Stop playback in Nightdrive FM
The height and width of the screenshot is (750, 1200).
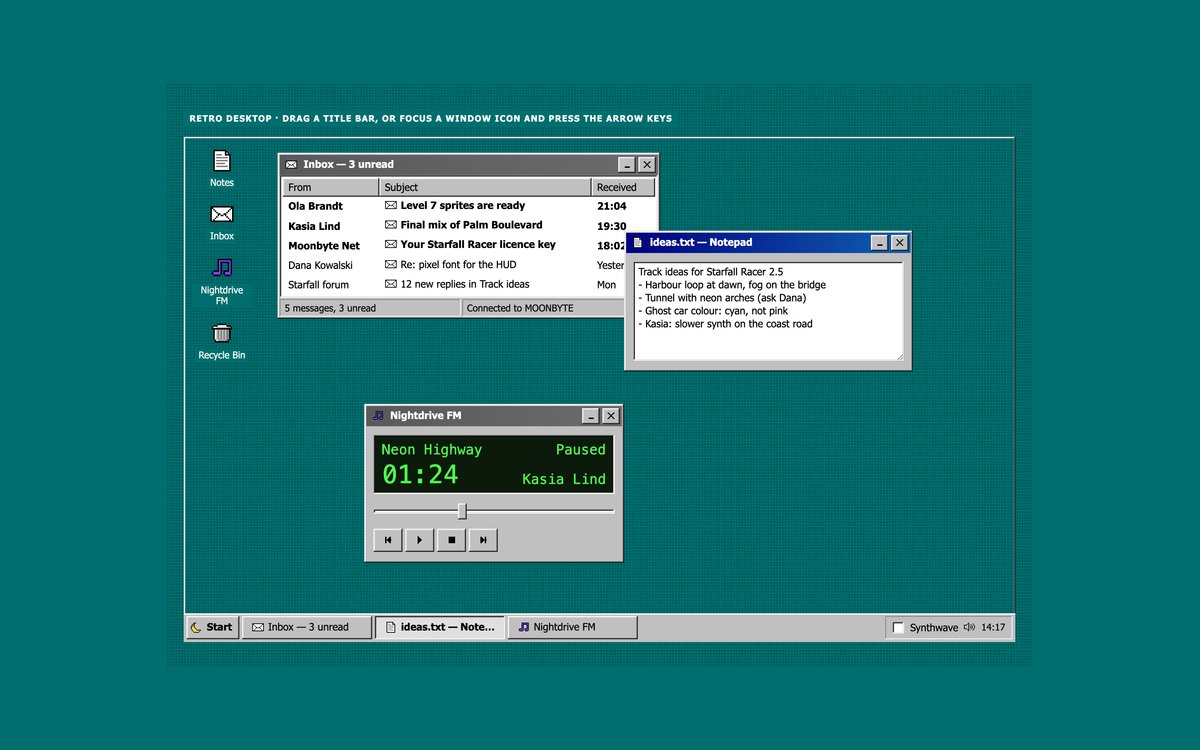(x=452, y=540)
